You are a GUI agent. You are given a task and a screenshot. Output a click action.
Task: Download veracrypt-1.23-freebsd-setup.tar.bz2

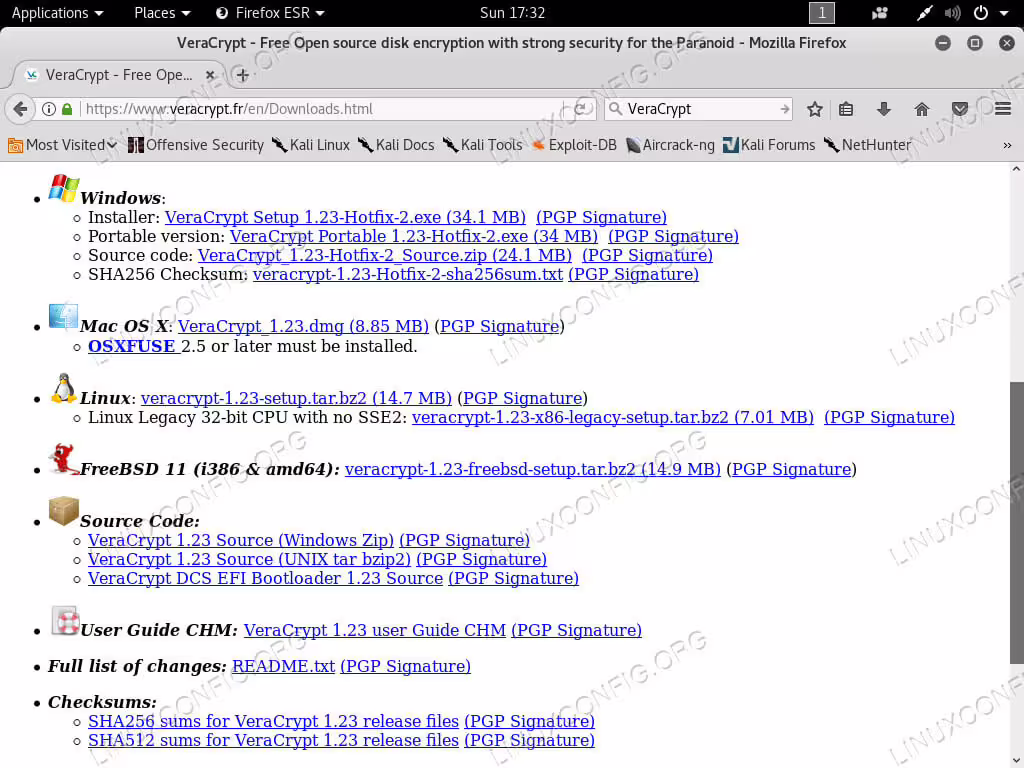533,469
